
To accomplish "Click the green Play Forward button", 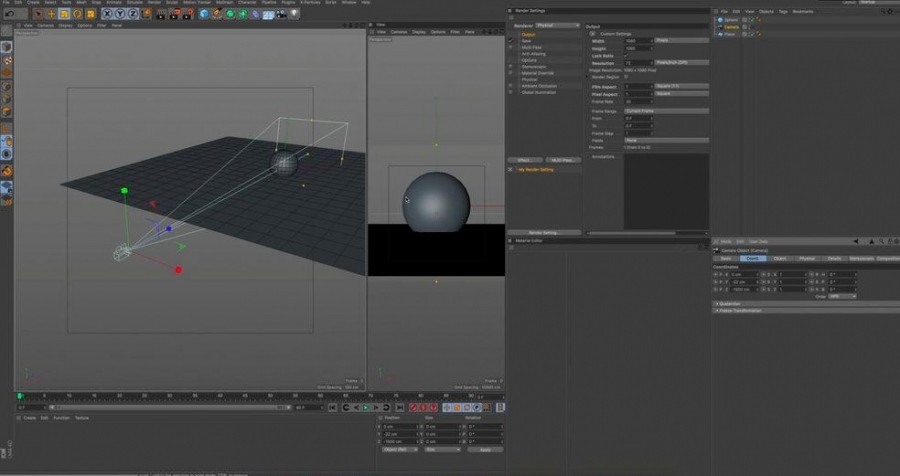I will point(366,408).
